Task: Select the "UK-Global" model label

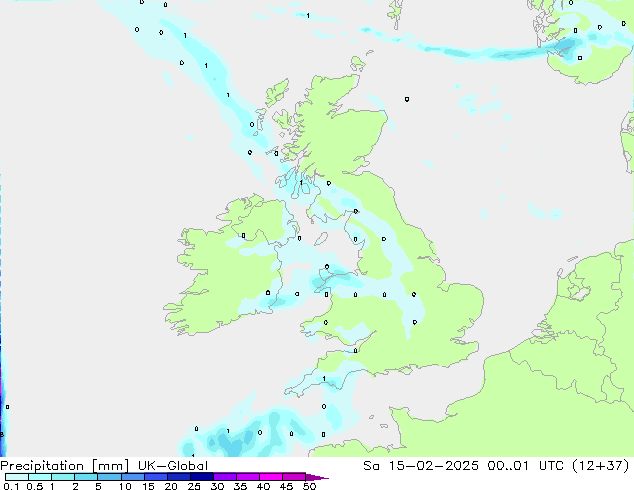Action: [173, 466]
